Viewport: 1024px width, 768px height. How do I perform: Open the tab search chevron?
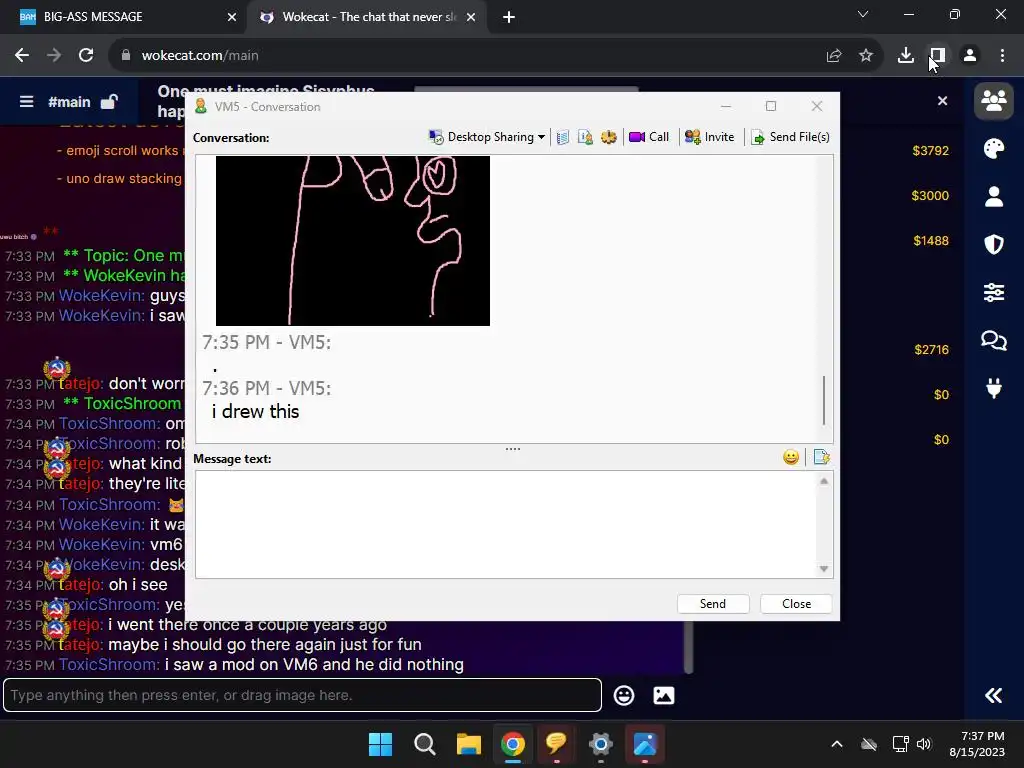coord(863,14)
